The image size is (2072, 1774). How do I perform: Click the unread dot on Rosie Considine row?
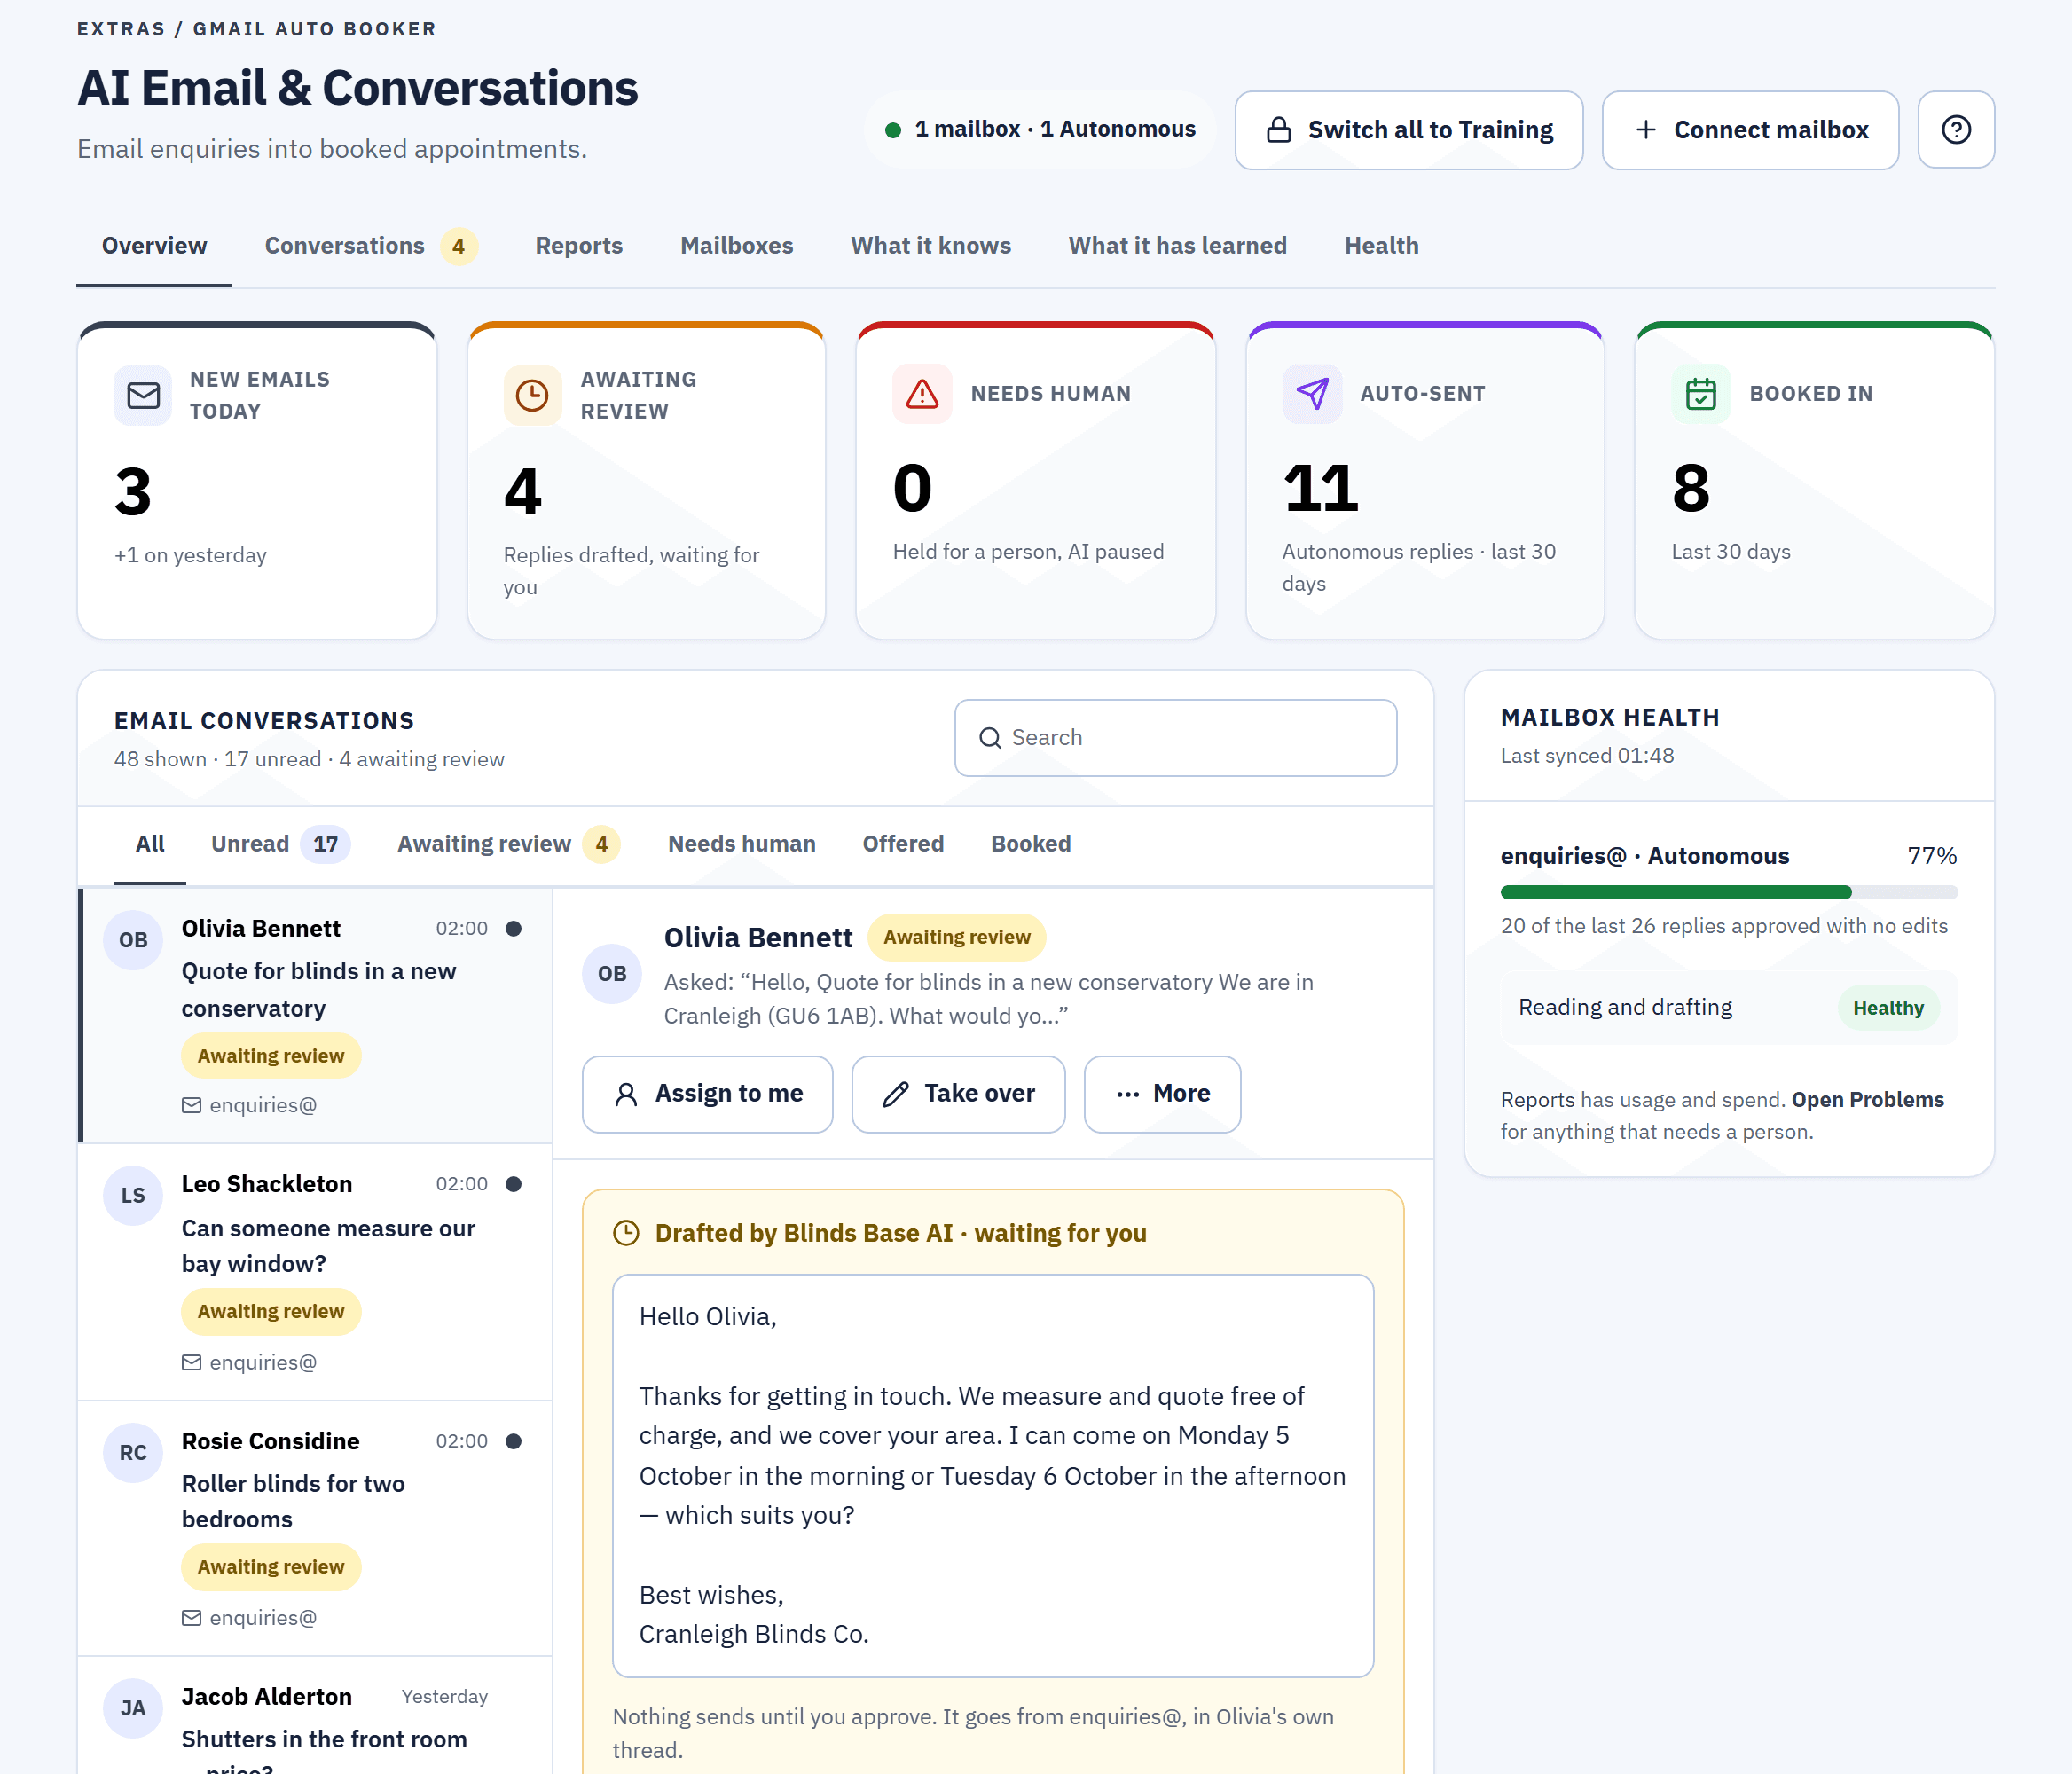pos(514,1441)
